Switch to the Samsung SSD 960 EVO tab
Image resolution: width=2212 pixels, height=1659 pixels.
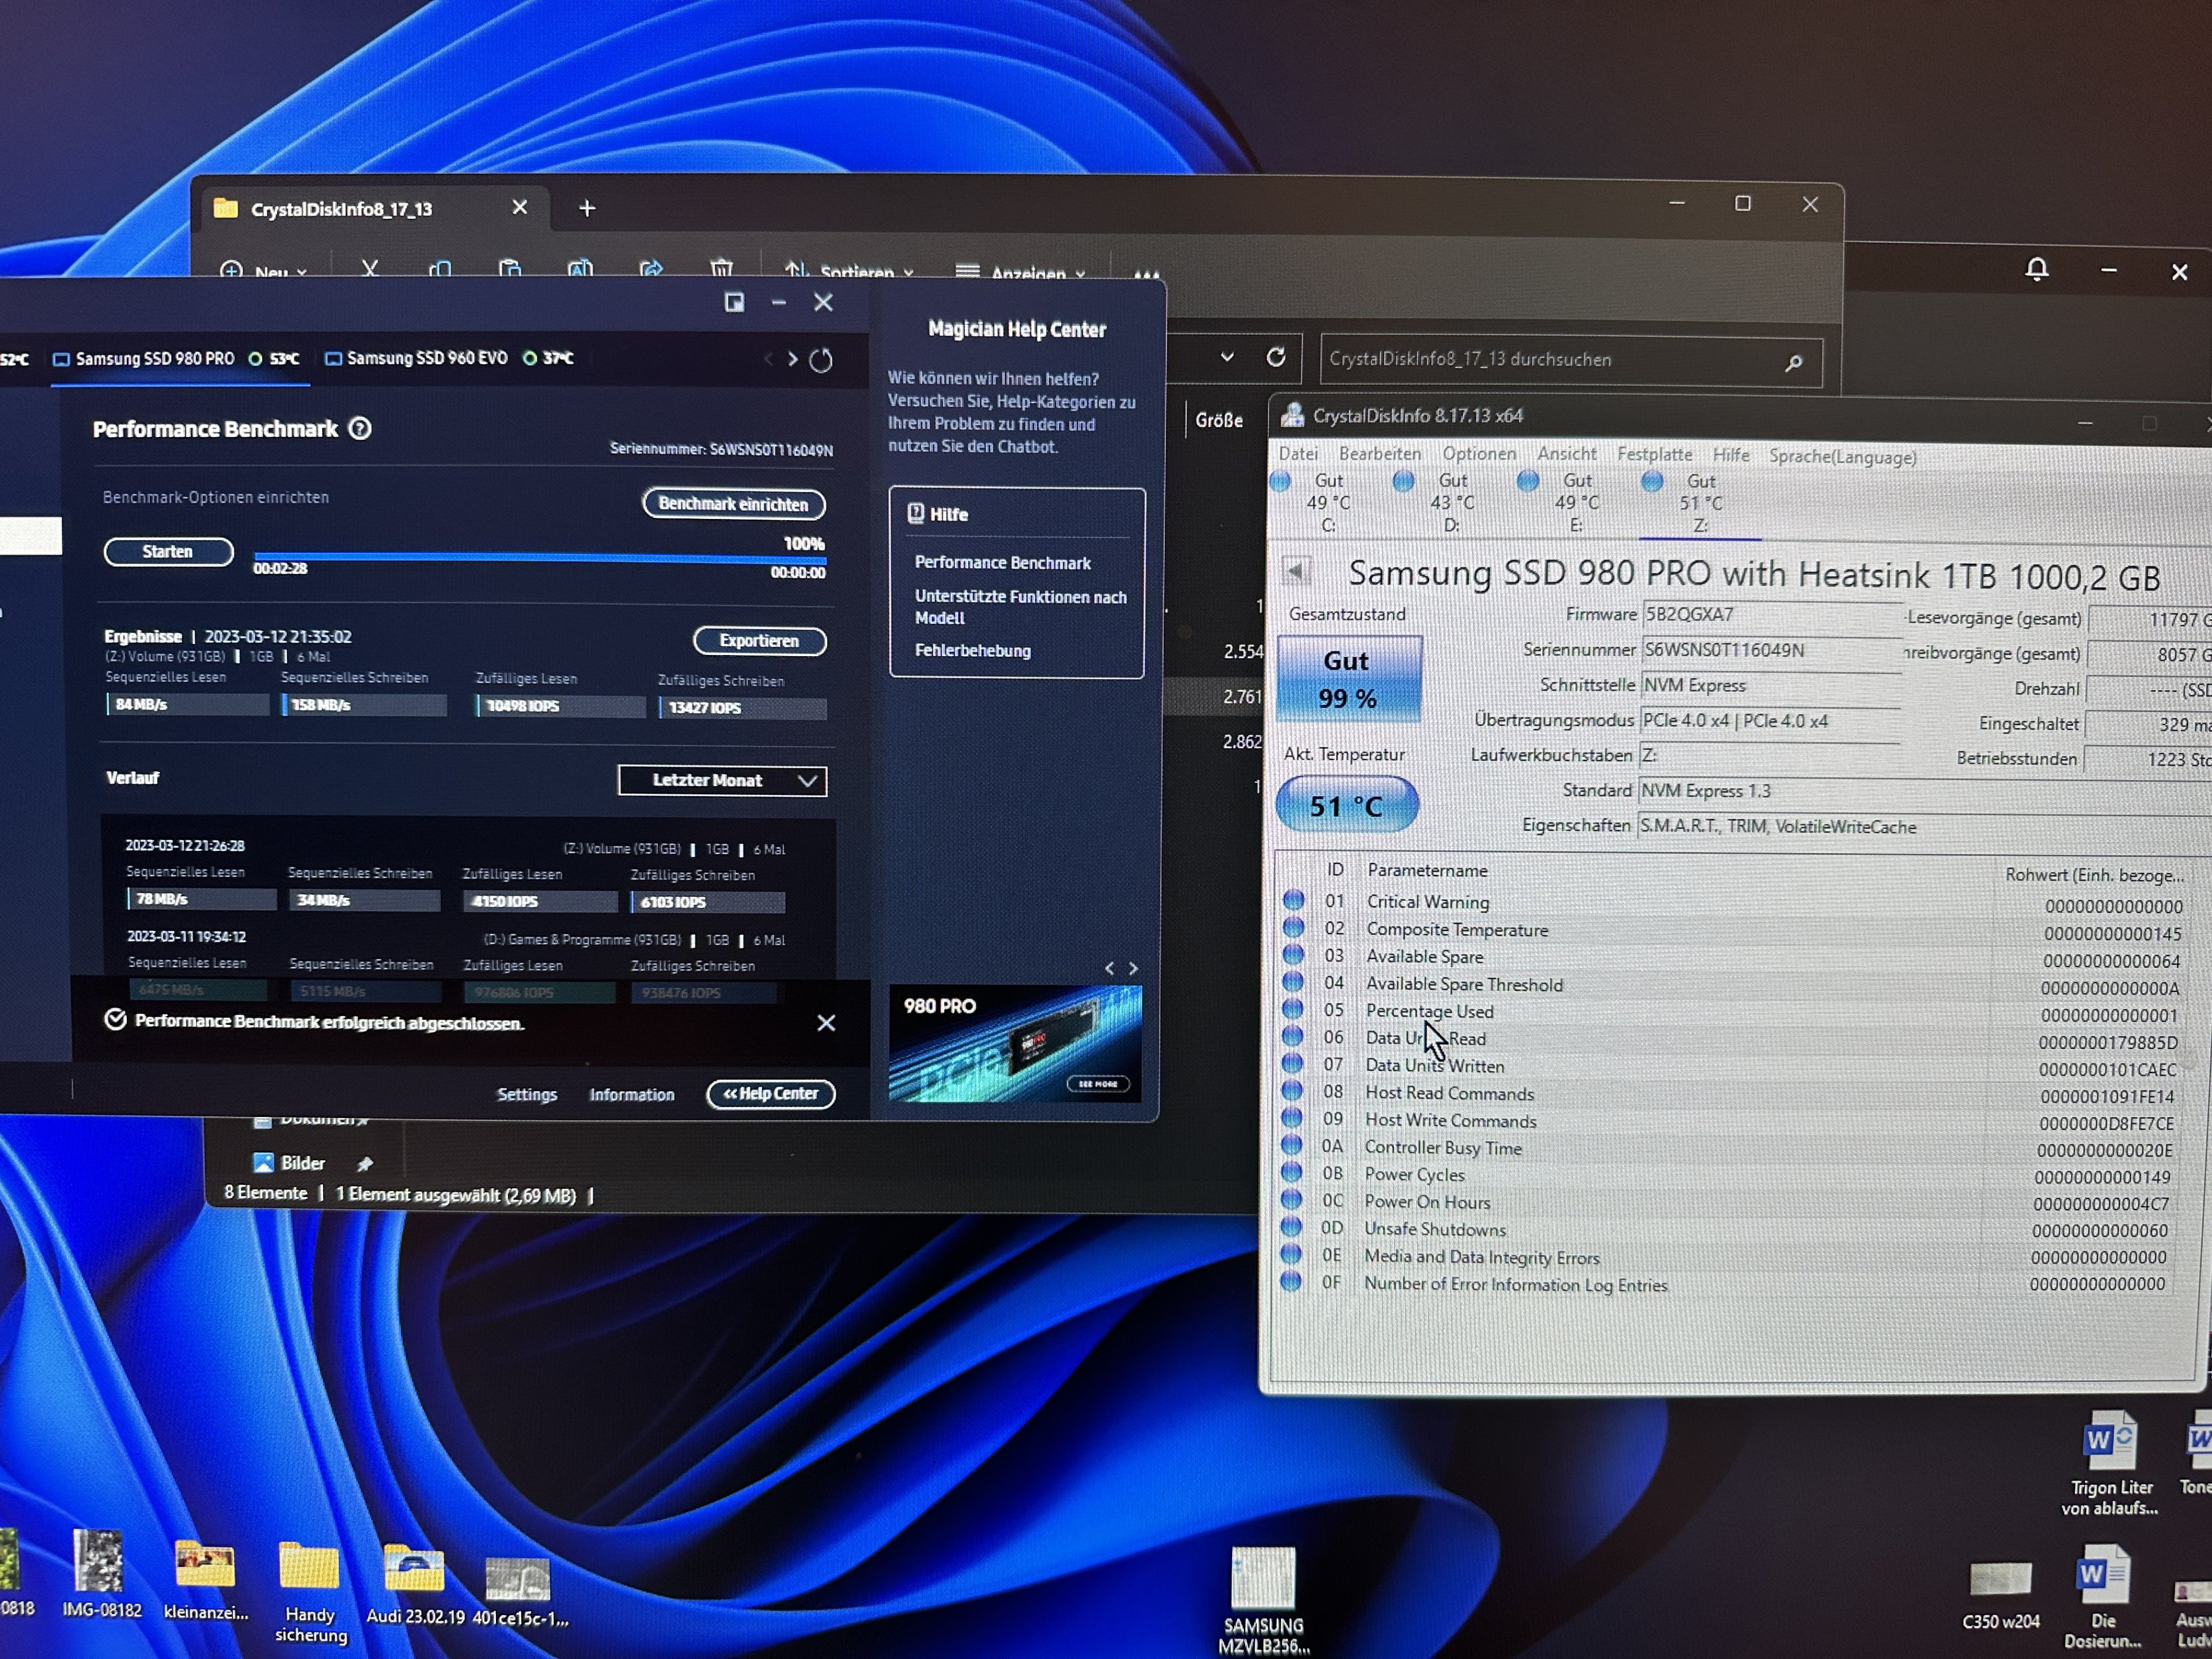[x=427, y=358]
